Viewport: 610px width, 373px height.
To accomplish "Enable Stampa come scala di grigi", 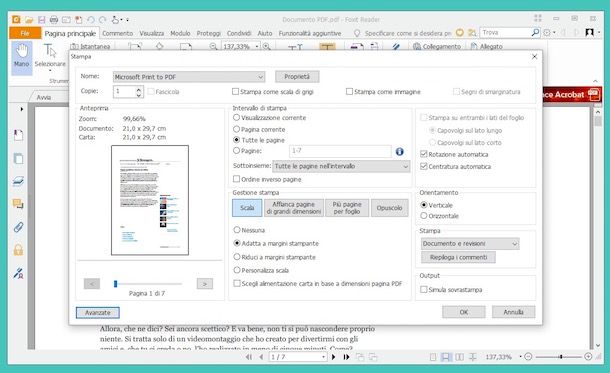I will pos(235,91).
